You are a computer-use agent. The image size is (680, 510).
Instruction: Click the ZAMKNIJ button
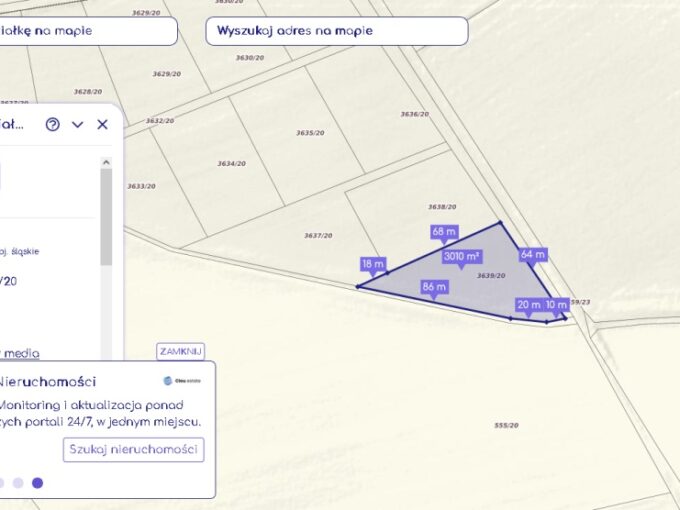[x=180, y=351]
